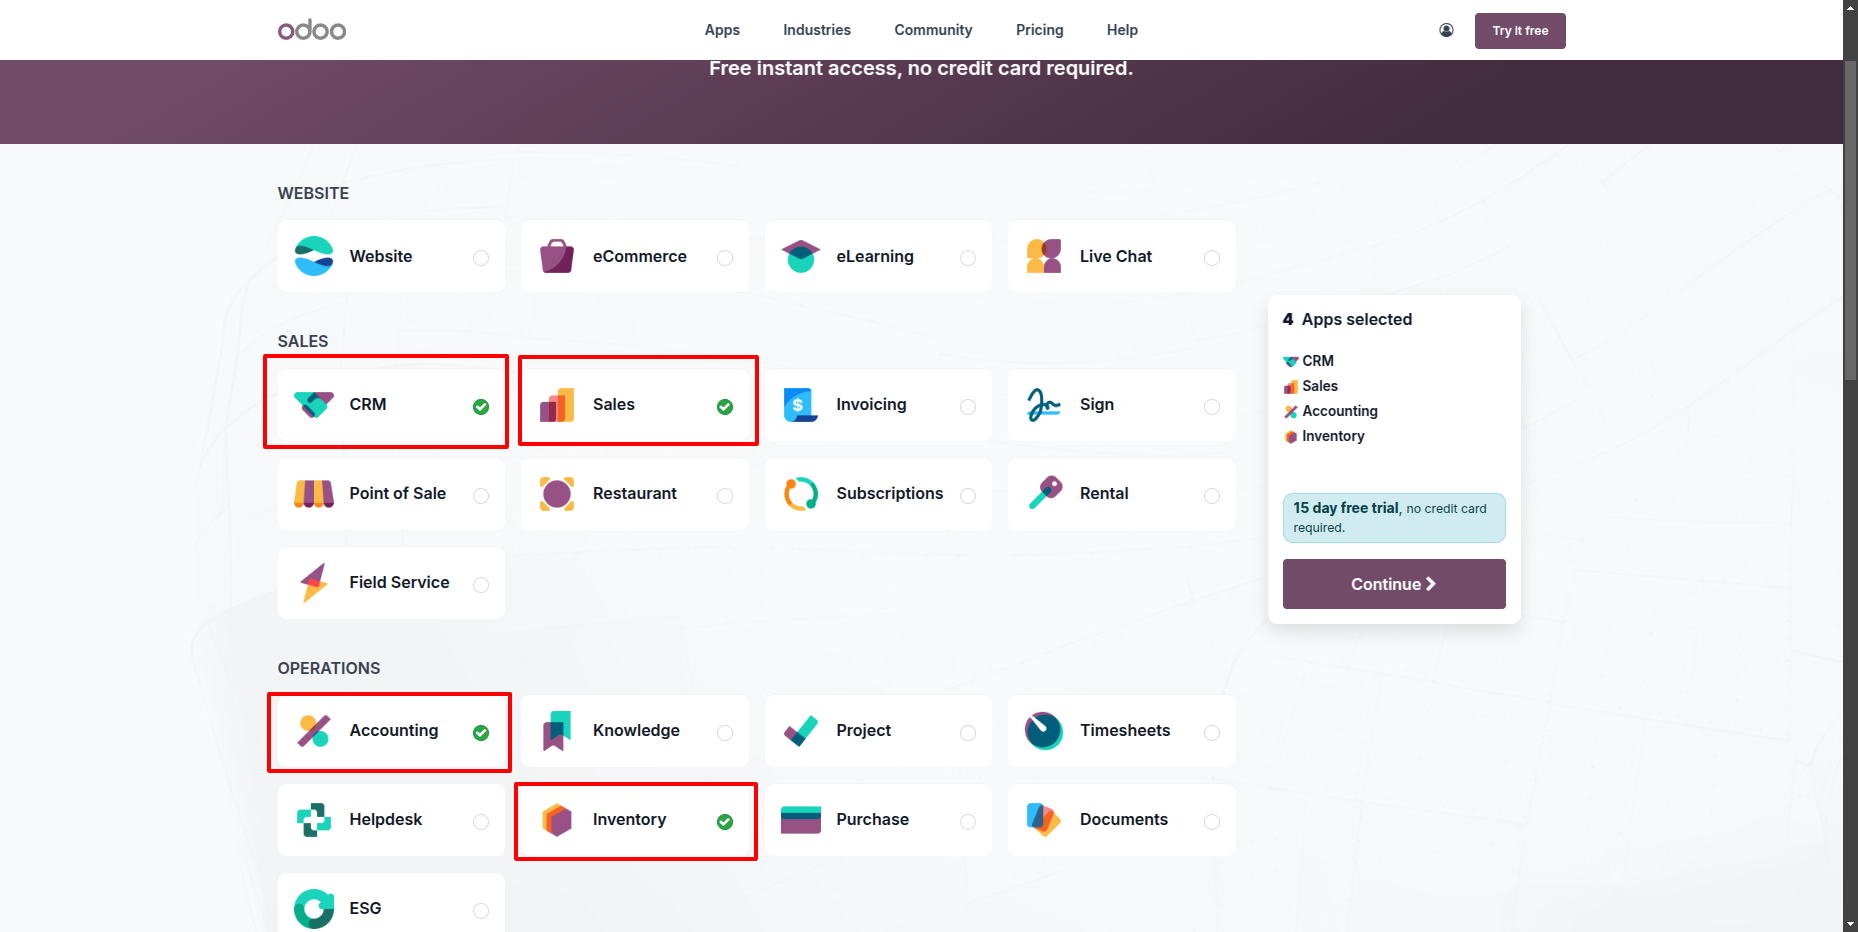Click Accounting in the selected apps list
The height and width of the screenshot is (932, 1858).
point(1331,411)
